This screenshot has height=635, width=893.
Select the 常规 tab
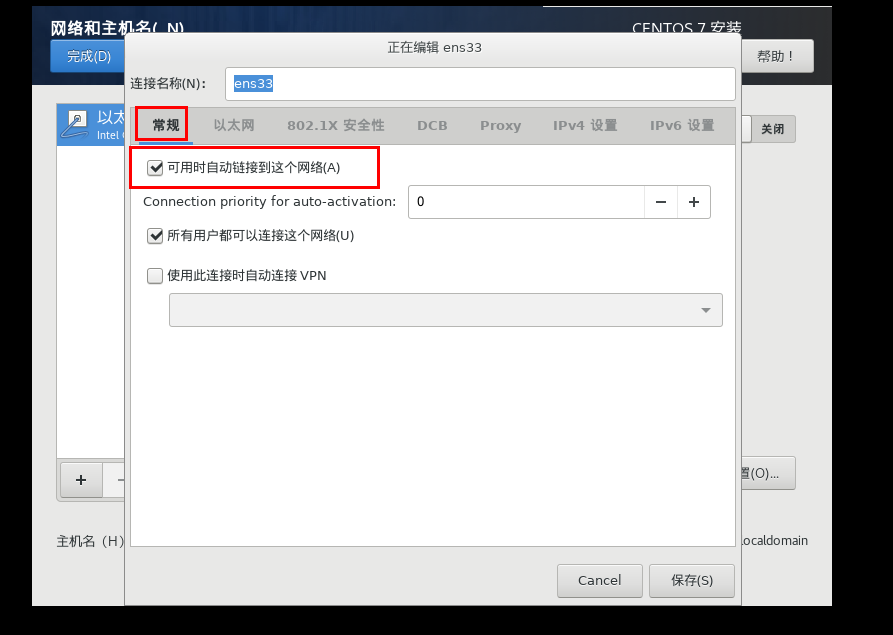click(166, 125)
